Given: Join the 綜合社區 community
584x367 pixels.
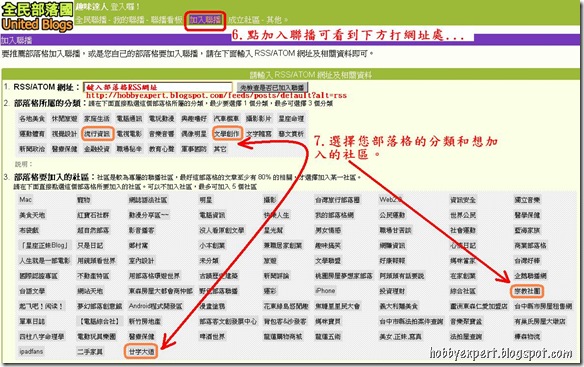Looking at the screenshot, I should pyautogui.click(x=463, y=291).
